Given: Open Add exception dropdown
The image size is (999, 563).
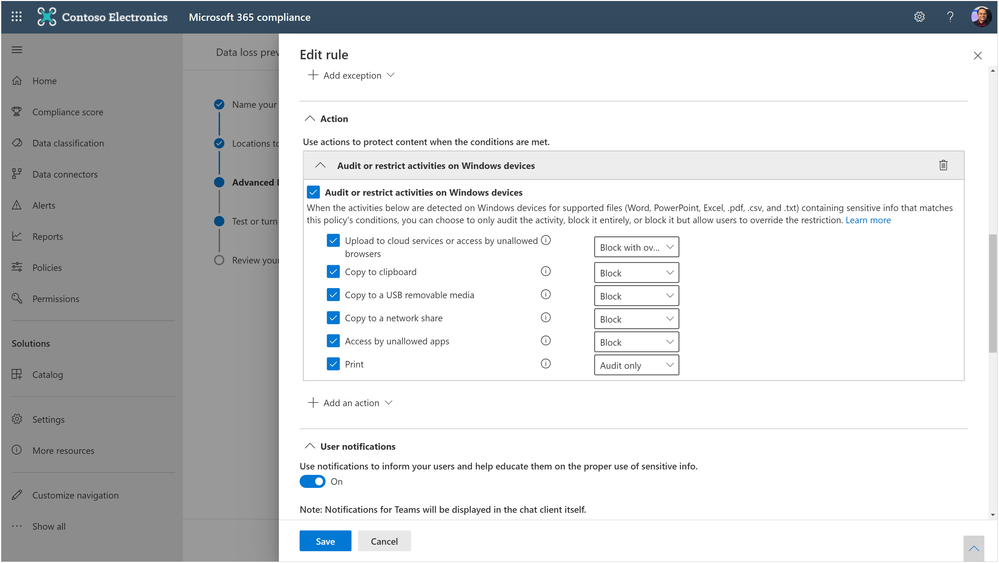Looking at the screenshot, I should pyautogui.click(x=351, y=75).
